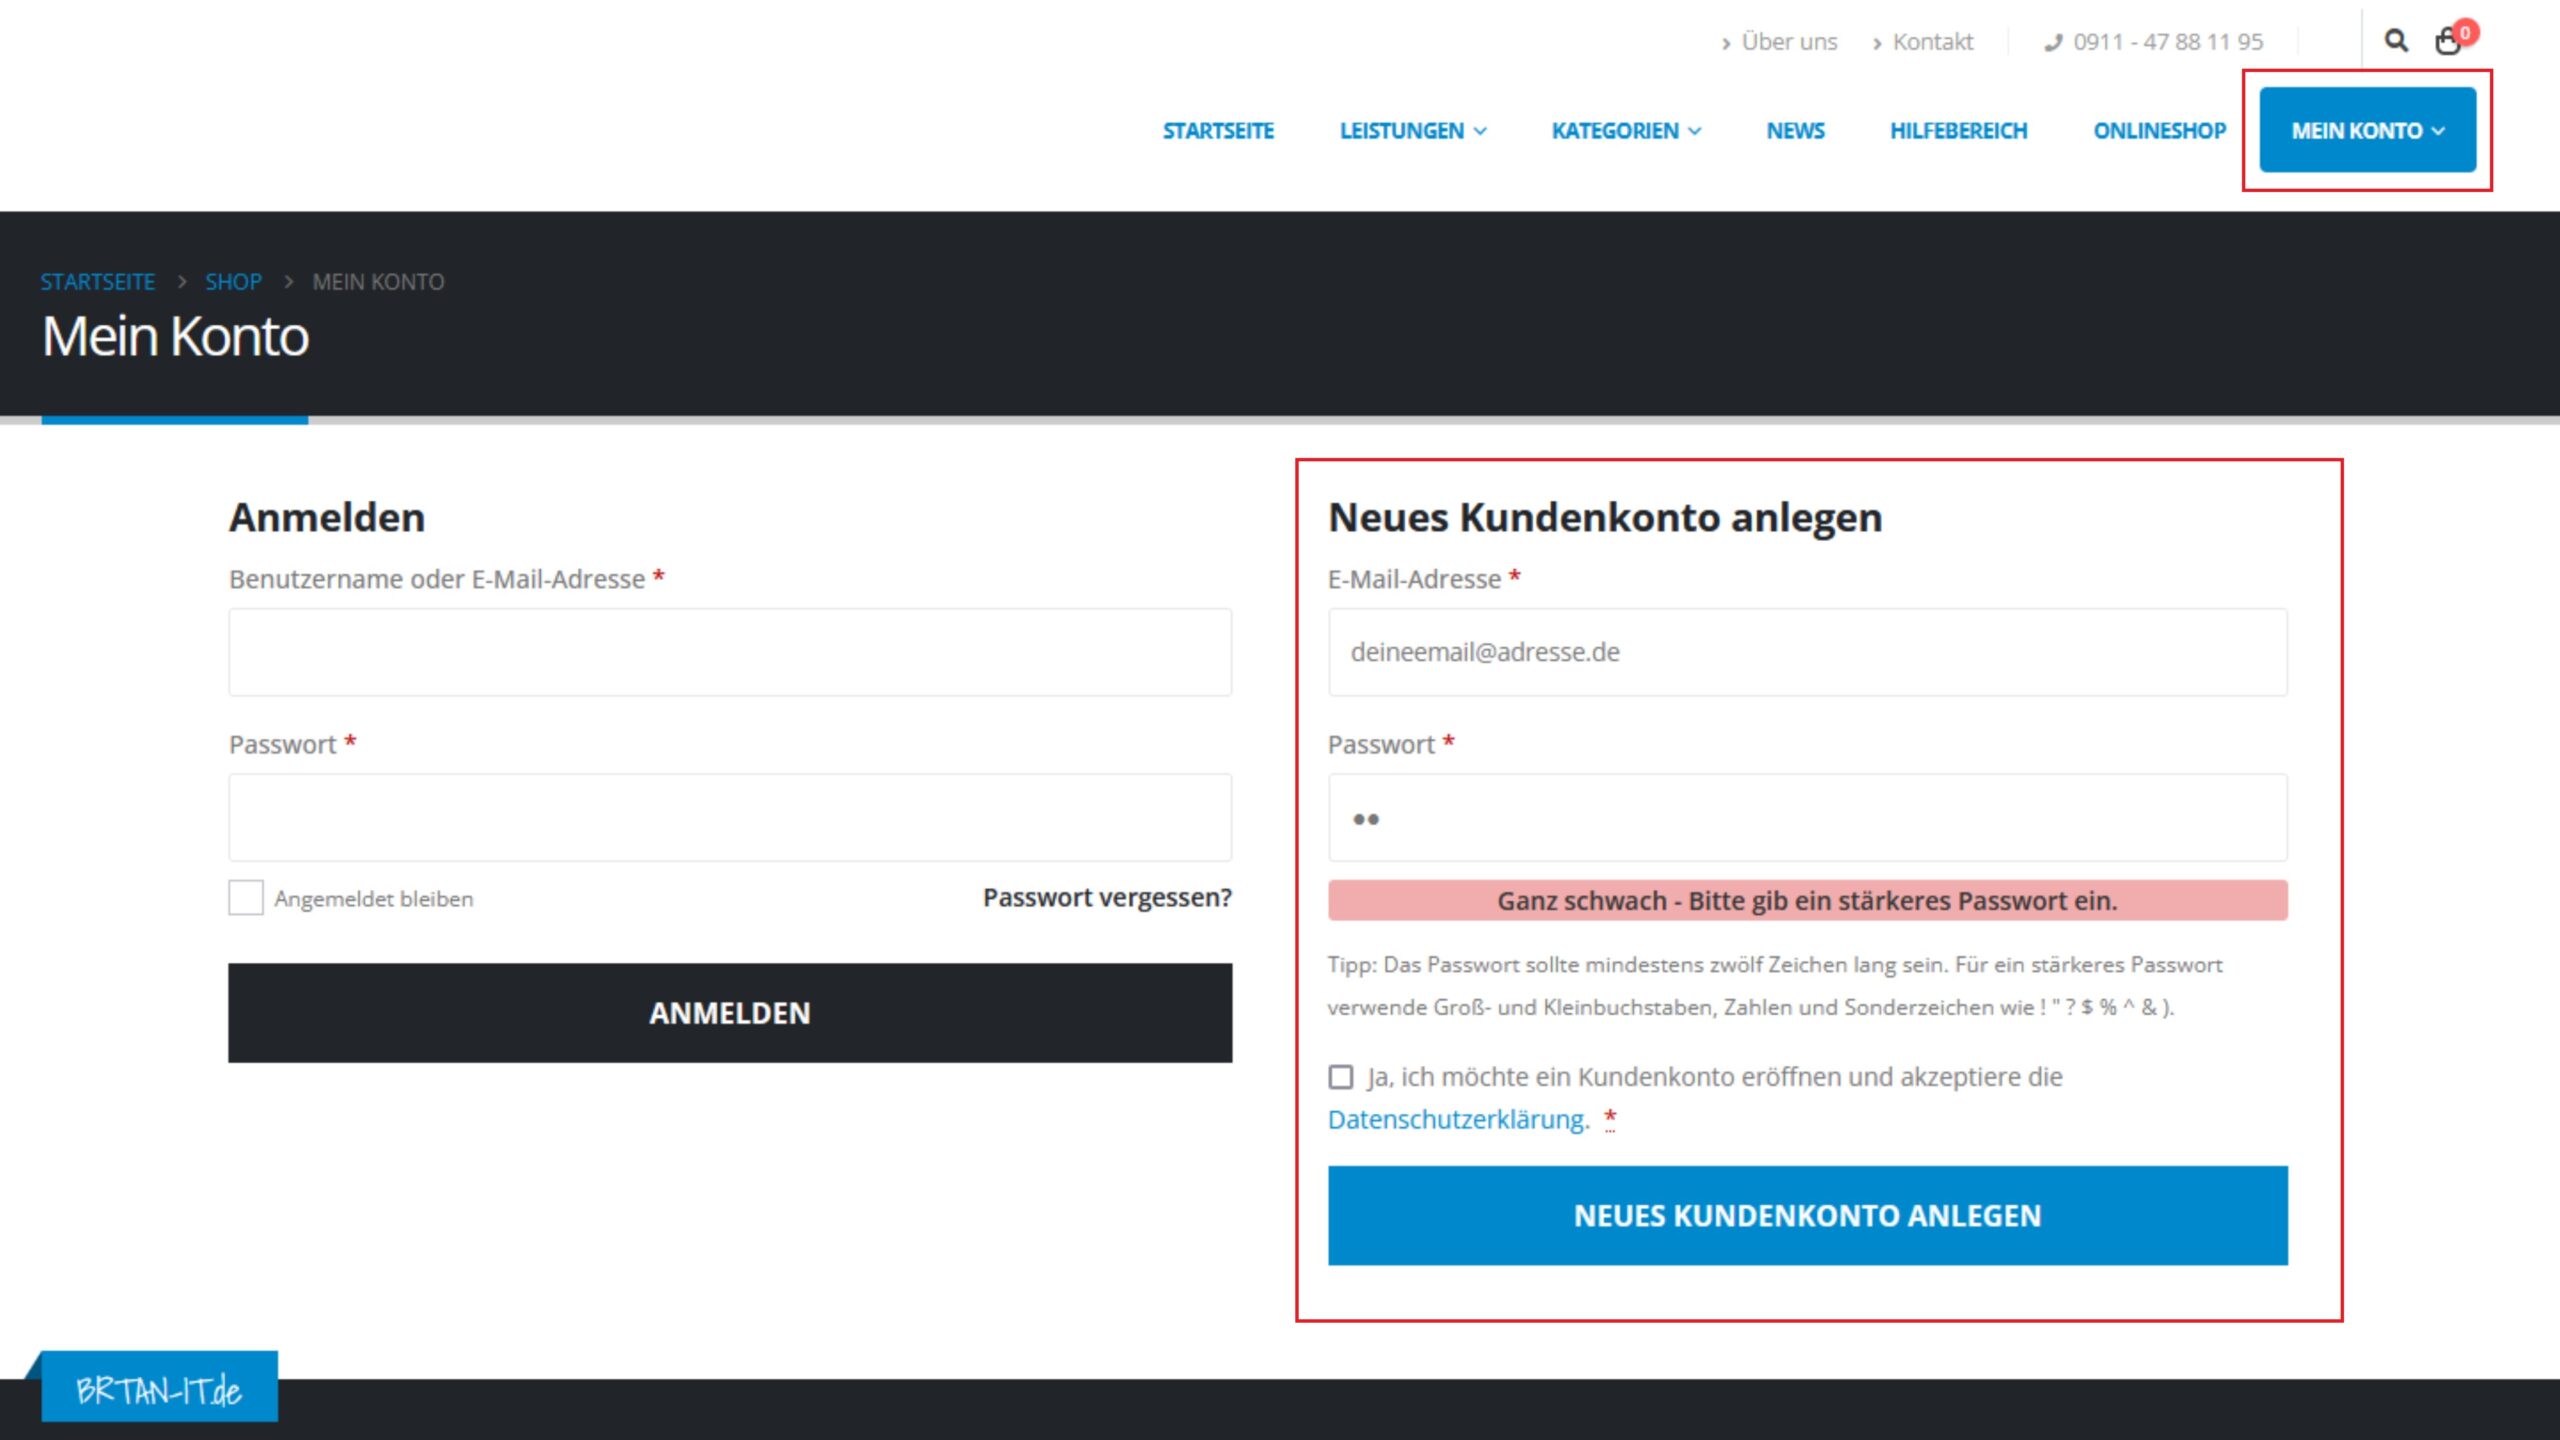This screenshot has width=2560, height=1440.
Task: Tick the Angemeldet bleiben checkbox
Action: click(246, 898)
